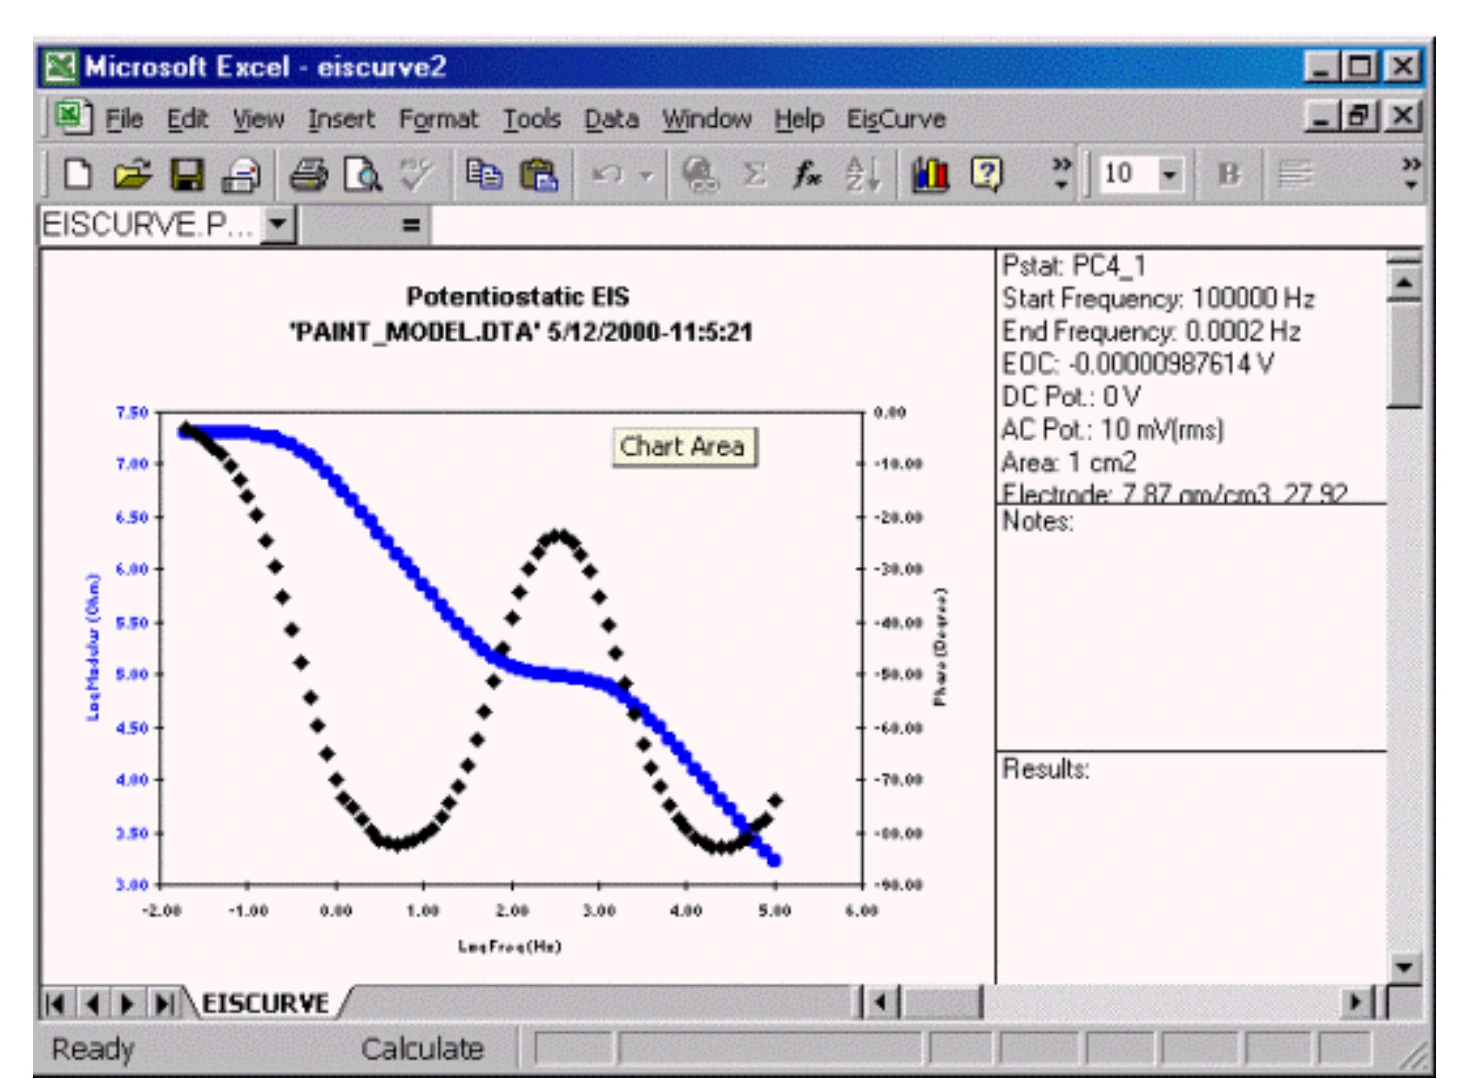This screenshot has height=1079, width=1468.
Task: Click the vertical scrollbar thumb
Action: coord(1405,355)
